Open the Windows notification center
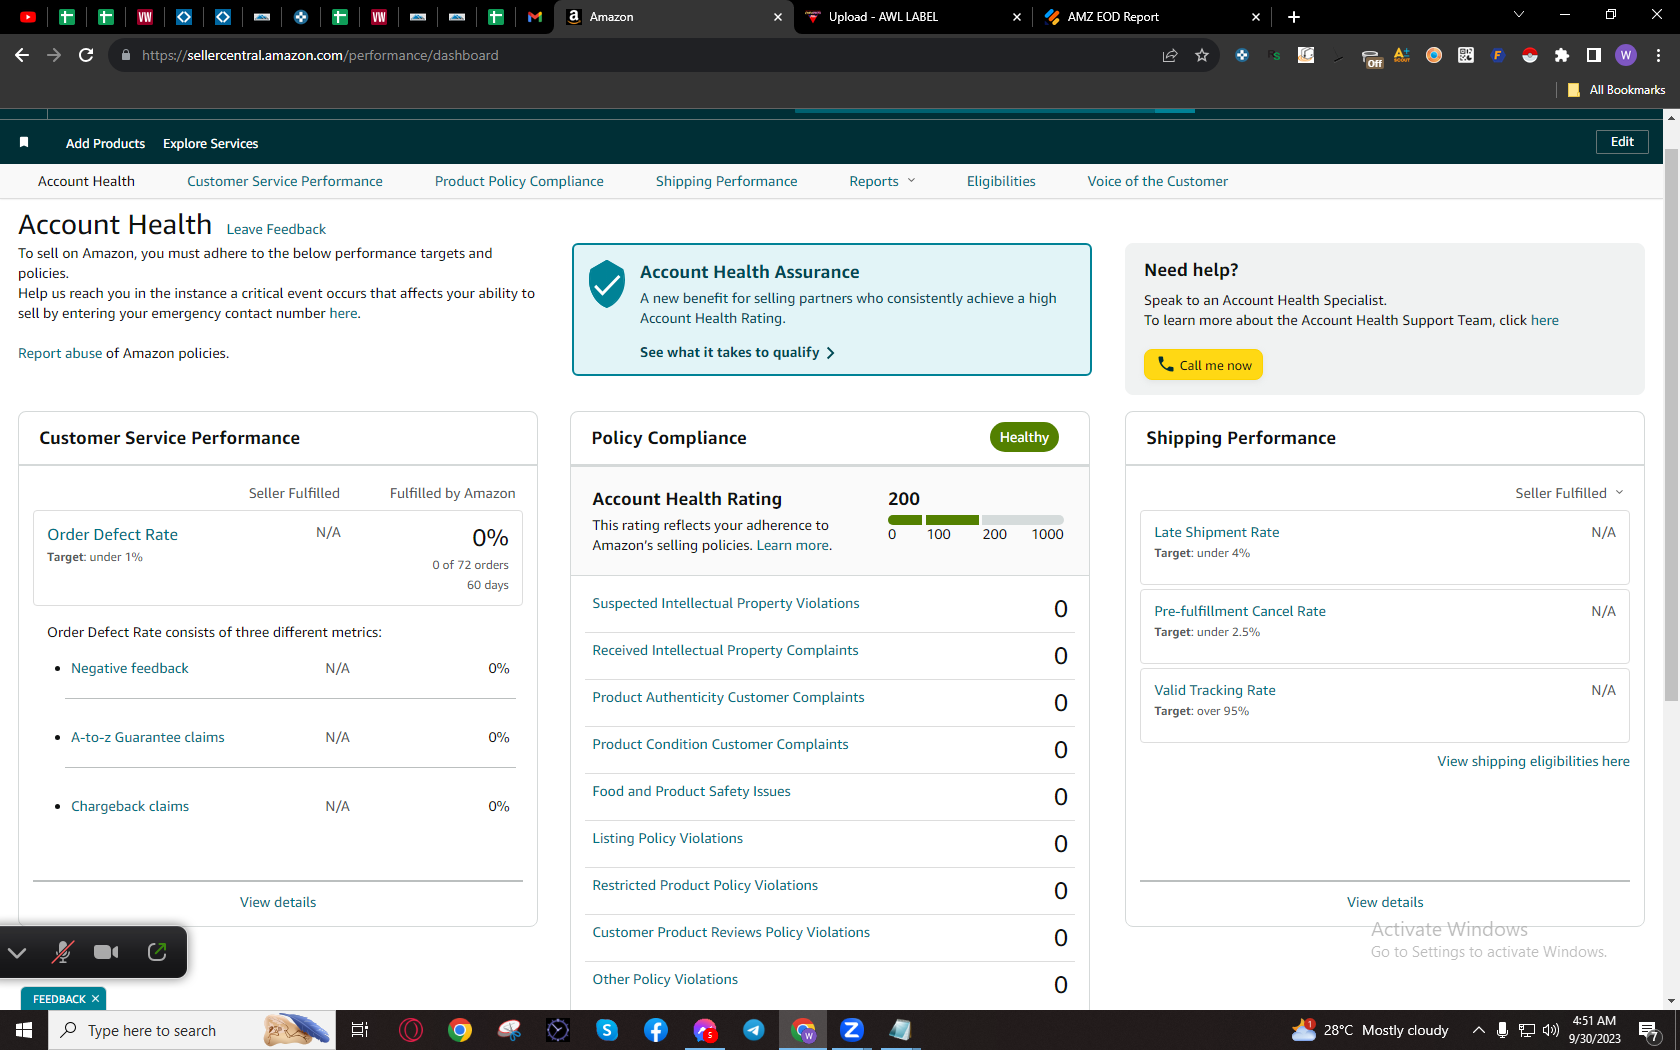1680x1050 pixels. [1650, 1031]
